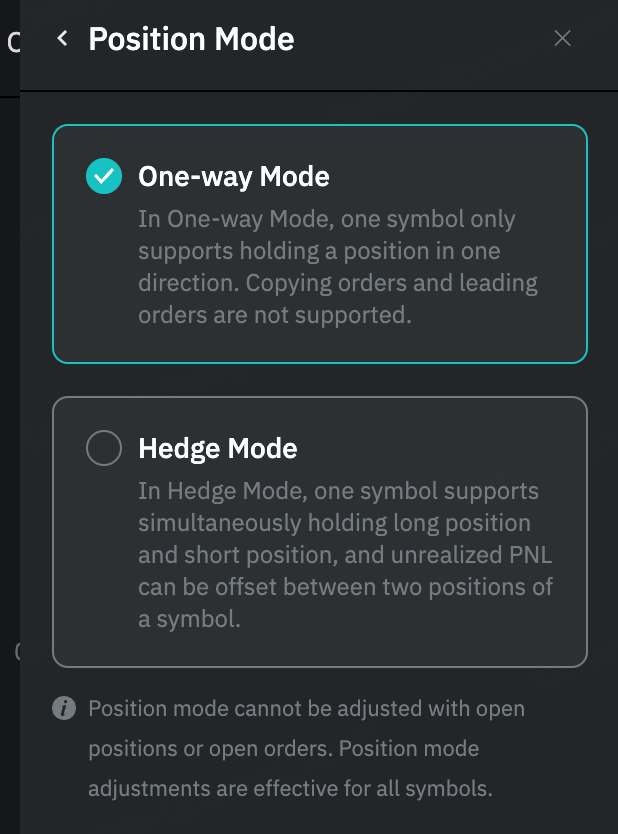The height and width of the screenshot is (834, 618).
Task: Choose the "Hedge Mode" heading label
Action: tap(217, 449)
